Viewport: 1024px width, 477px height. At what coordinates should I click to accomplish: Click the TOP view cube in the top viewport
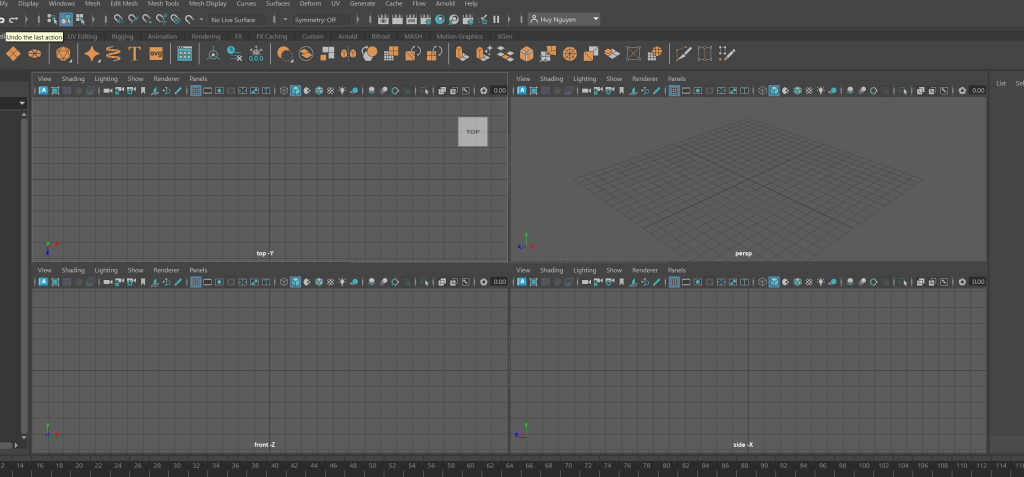pyautogui.click(x=473, y=131)
